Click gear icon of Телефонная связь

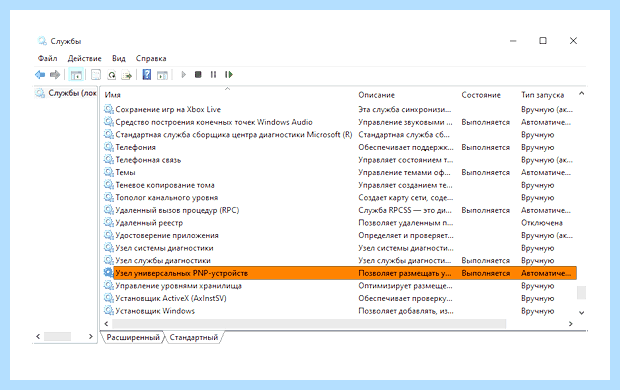[x=109, y=160]
